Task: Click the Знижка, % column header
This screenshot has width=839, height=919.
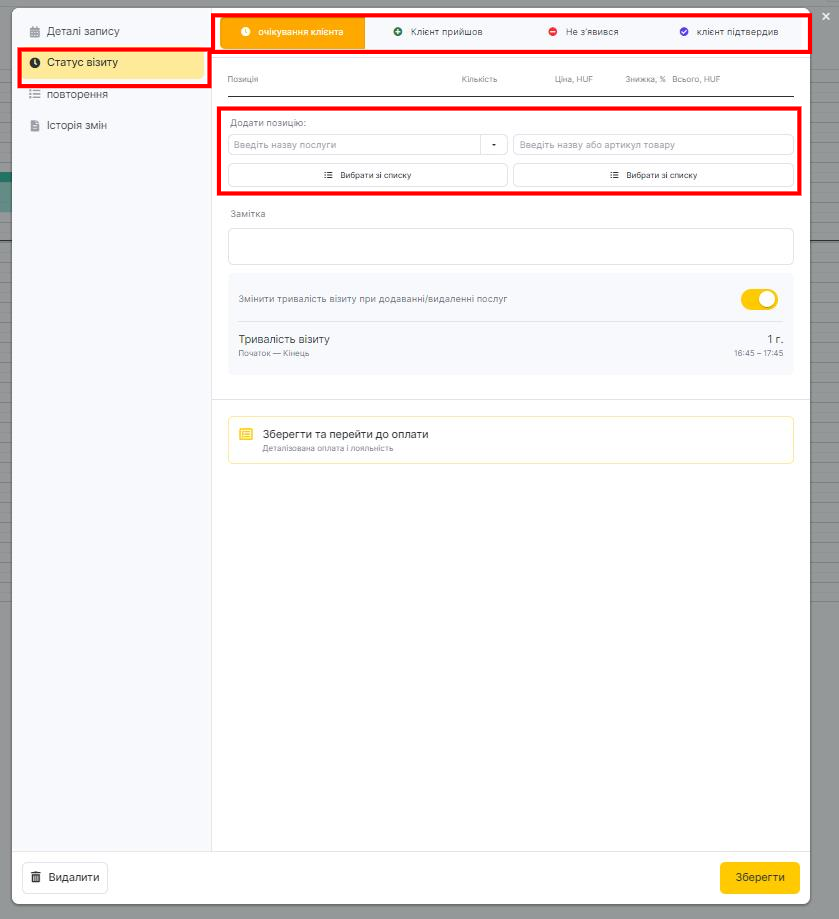Action: point(645,79)
